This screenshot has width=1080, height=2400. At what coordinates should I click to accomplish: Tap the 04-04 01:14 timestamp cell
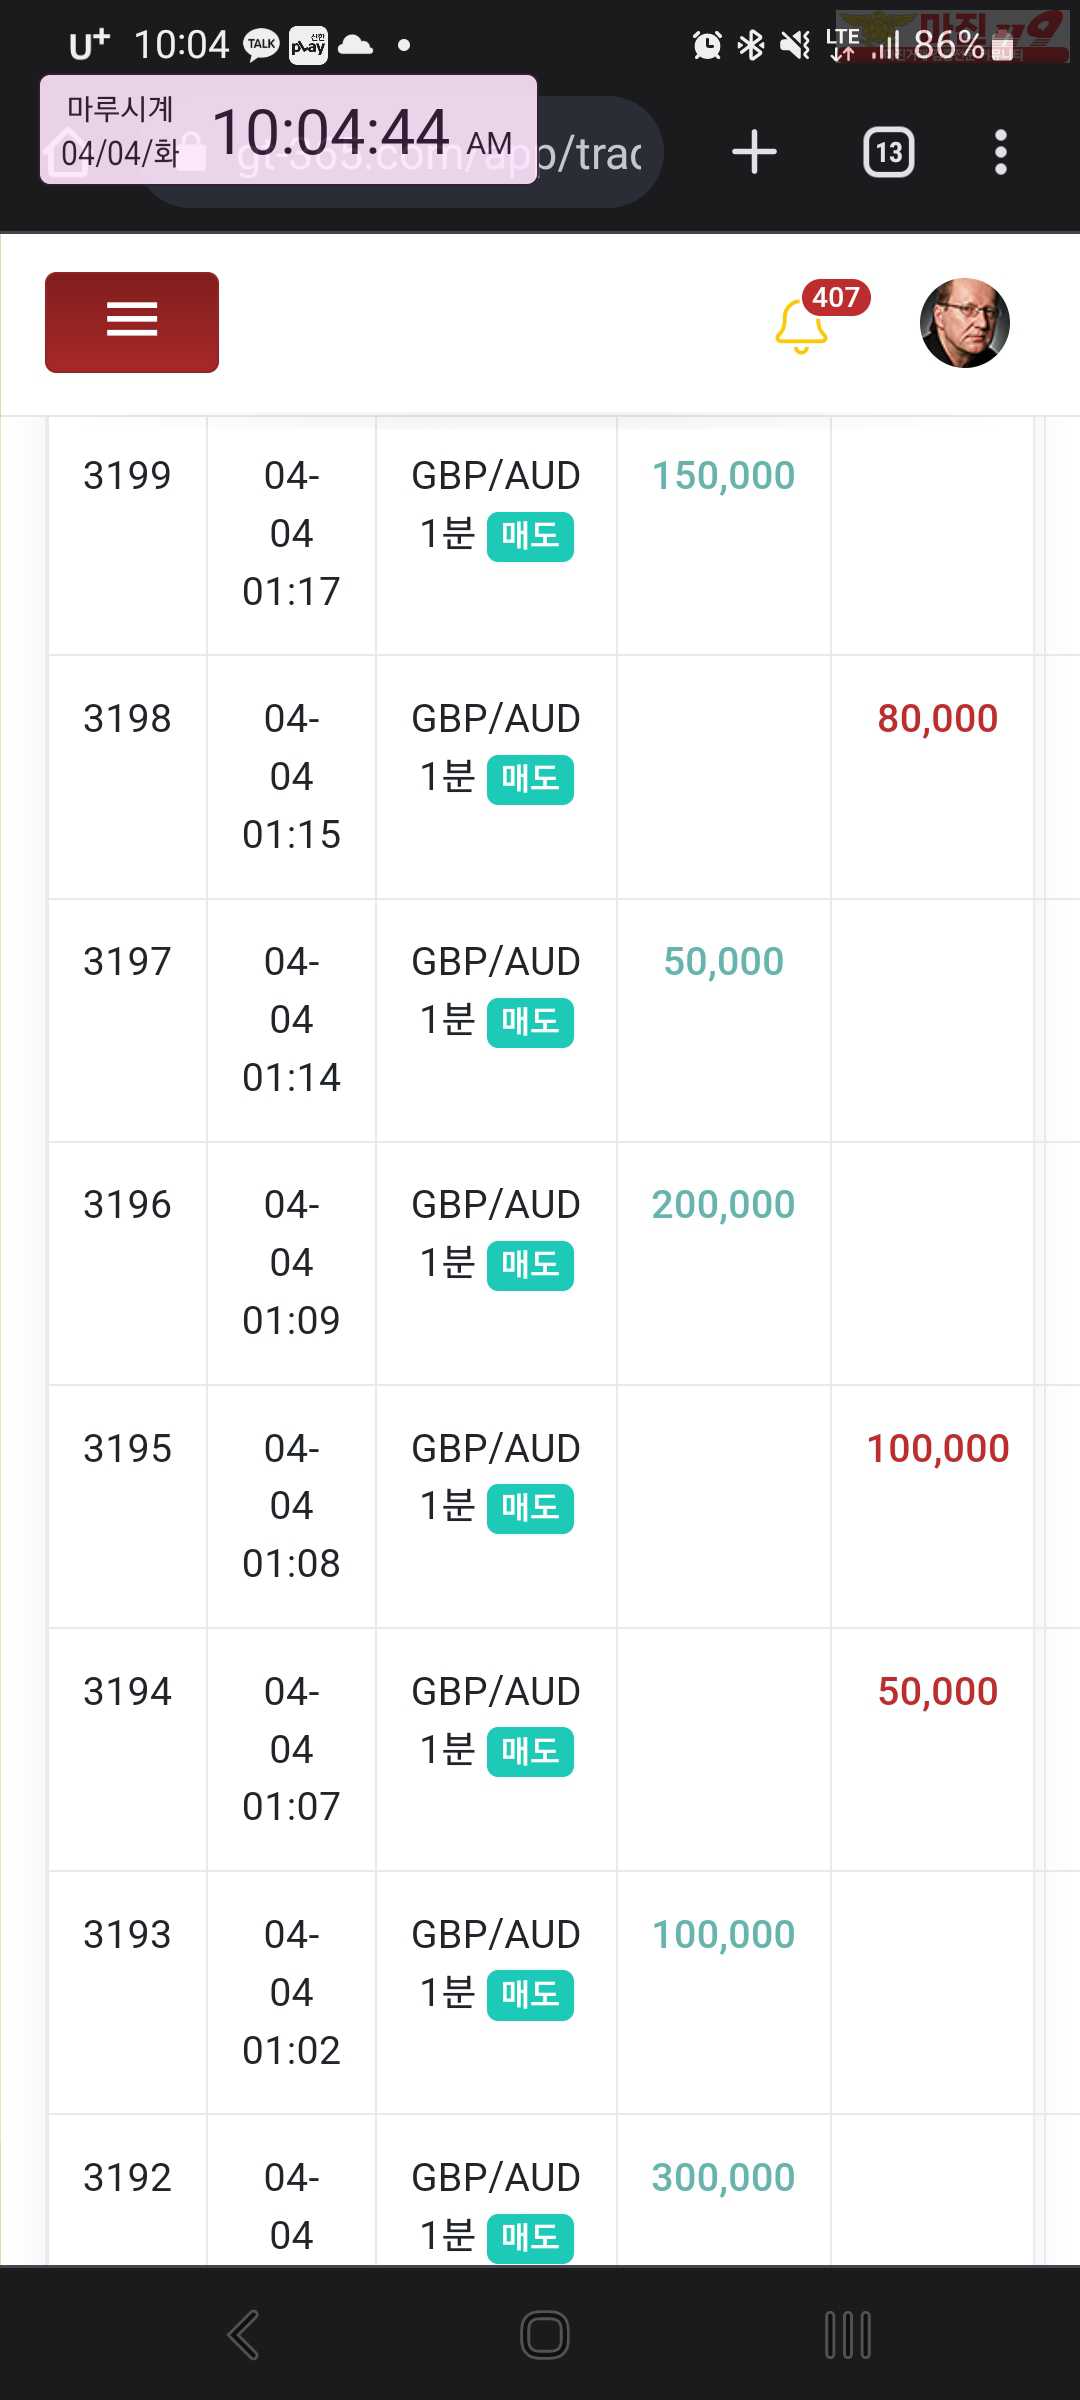pos(291,1020)
